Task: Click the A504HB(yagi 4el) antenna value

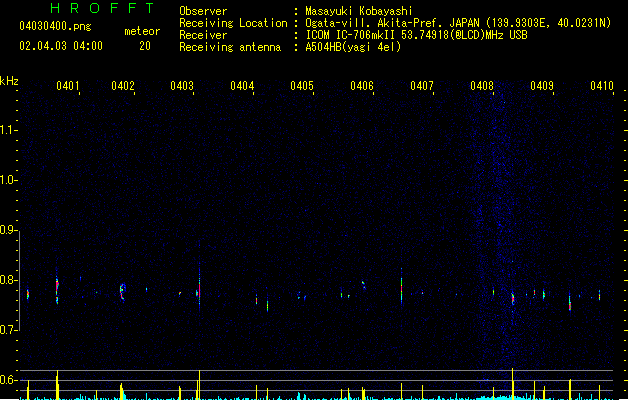Action: pyautogui.click(x=353, y=47)
